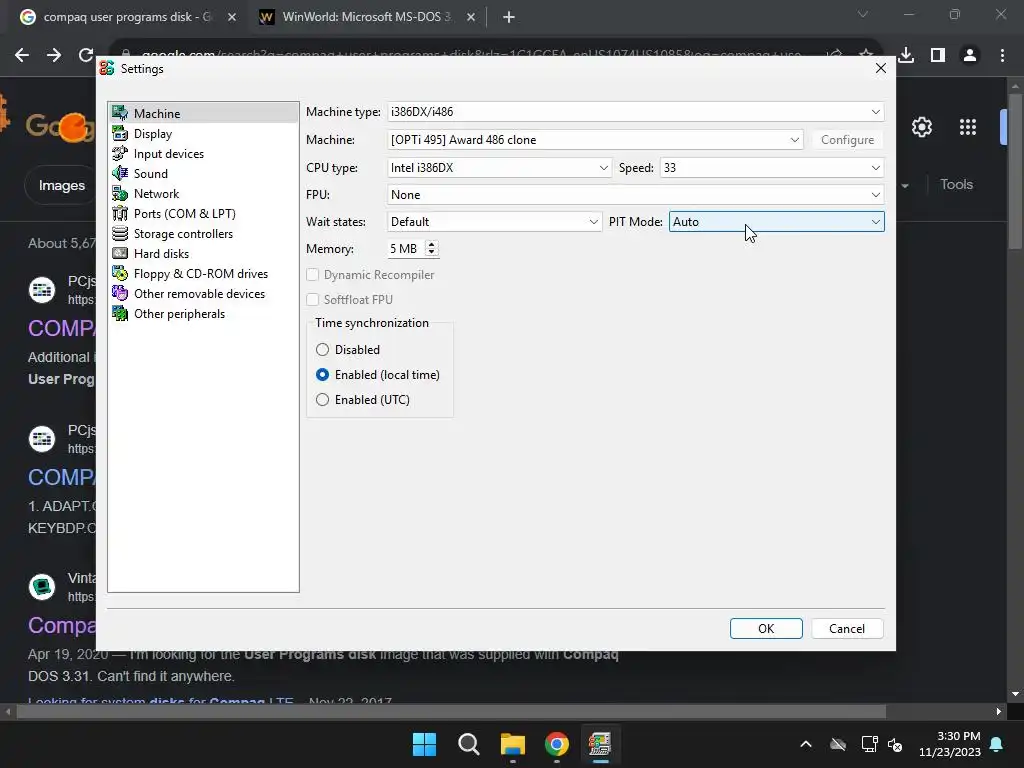Image resolution: width=1024 pixels, height=768 pixels.
Task: Click the 86Box Settings title icon
Action: pos(107,69)
